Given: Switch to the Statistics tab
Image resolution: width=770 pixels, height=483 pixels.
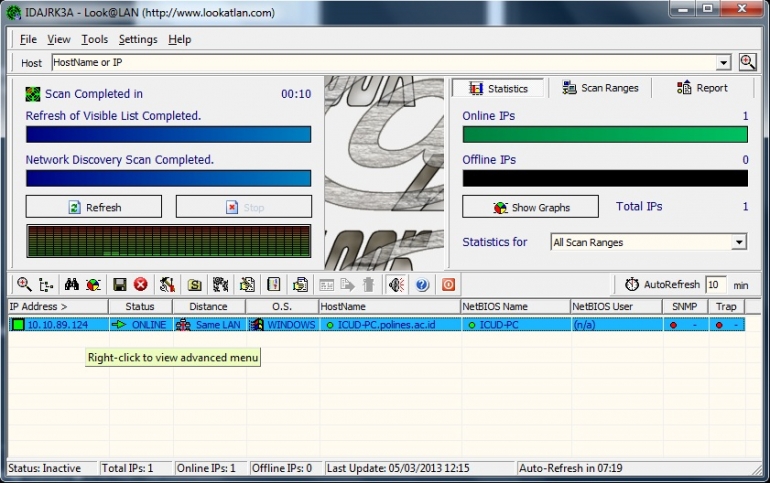Looking at the screenshot, I should [498, 88].
